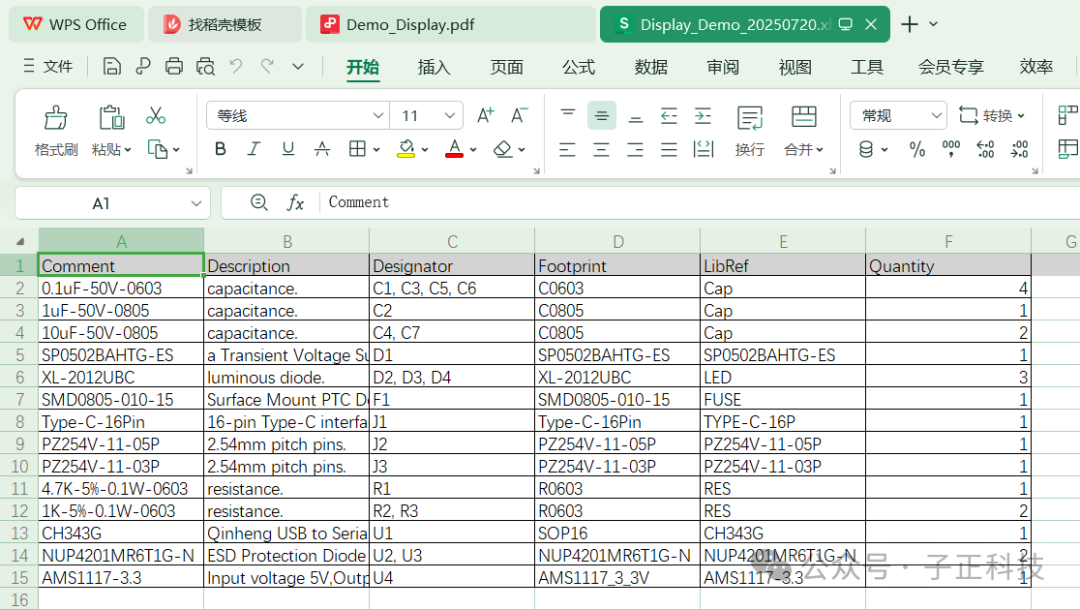The image size is (1080, 610).
Task: Open the File menu
Action: 48,66
